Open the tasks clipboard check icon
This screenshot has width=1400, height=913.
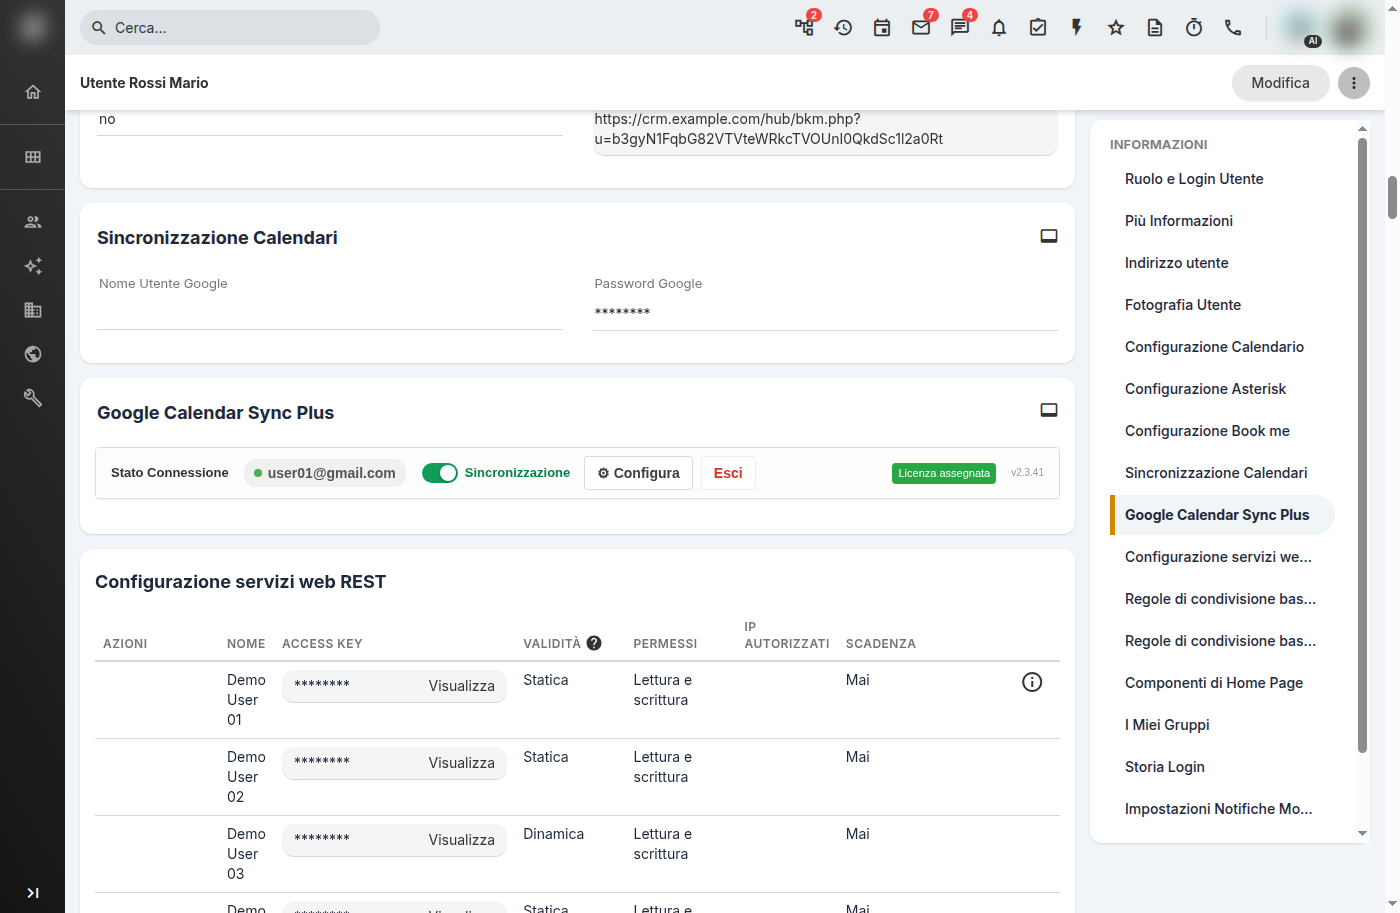pyautogui.click(x=1038, y=27)
